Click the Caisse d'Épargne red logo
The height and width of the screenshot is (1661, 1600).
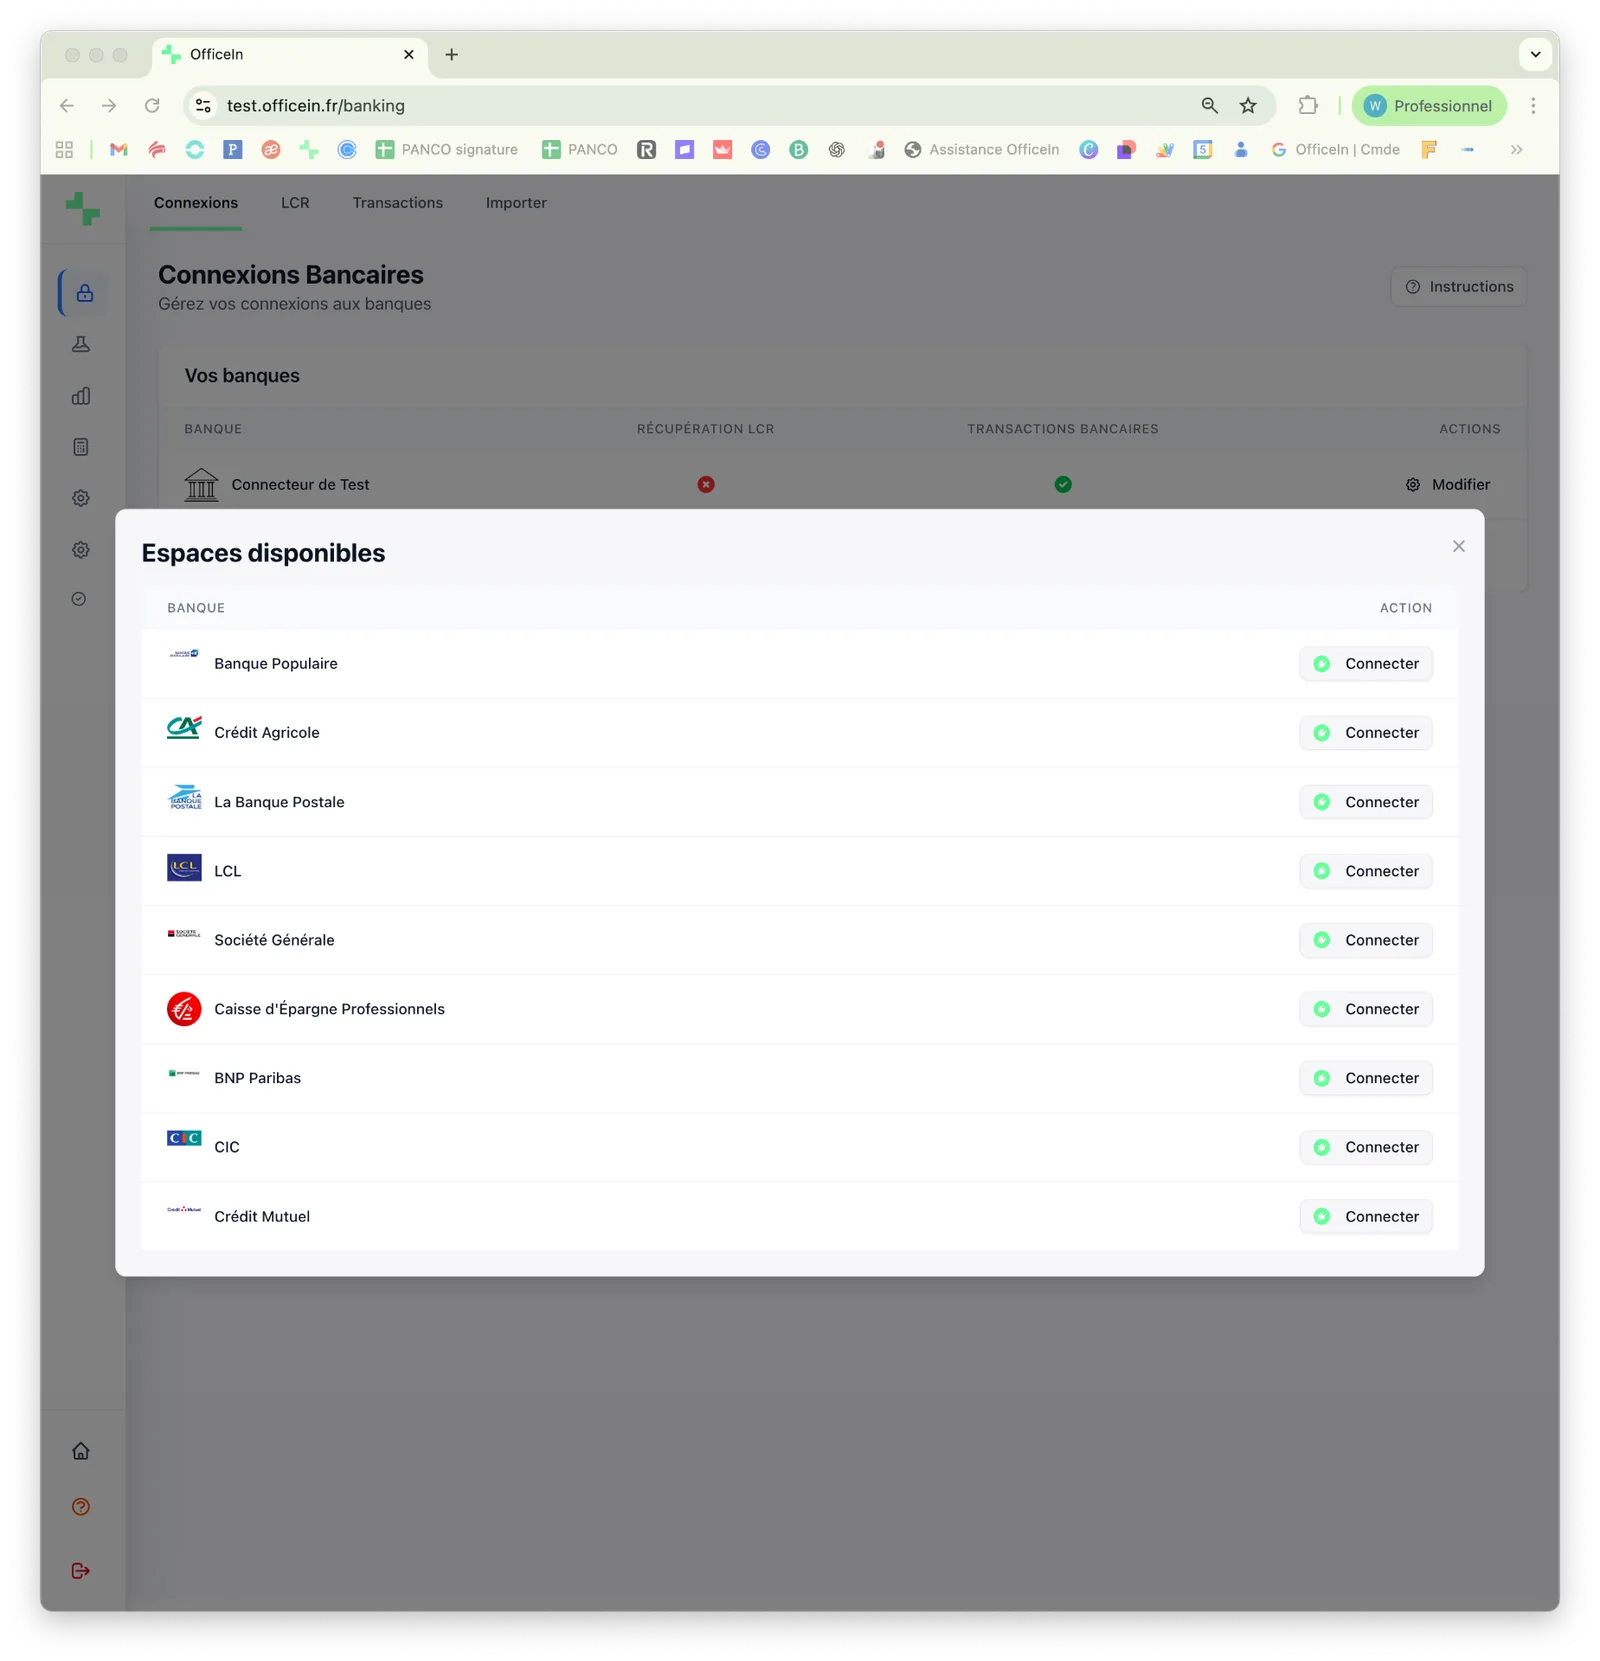pos(184,1009)
